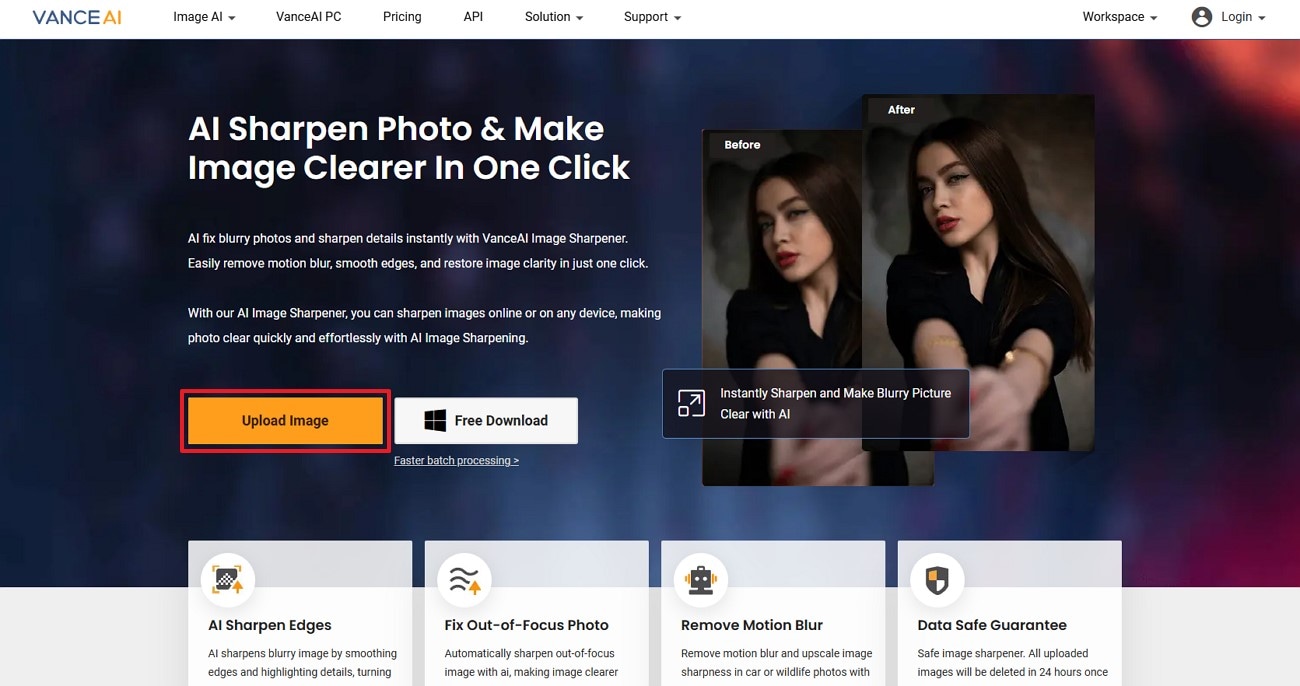Expand the Image AI dropdown

coord(204,17)
